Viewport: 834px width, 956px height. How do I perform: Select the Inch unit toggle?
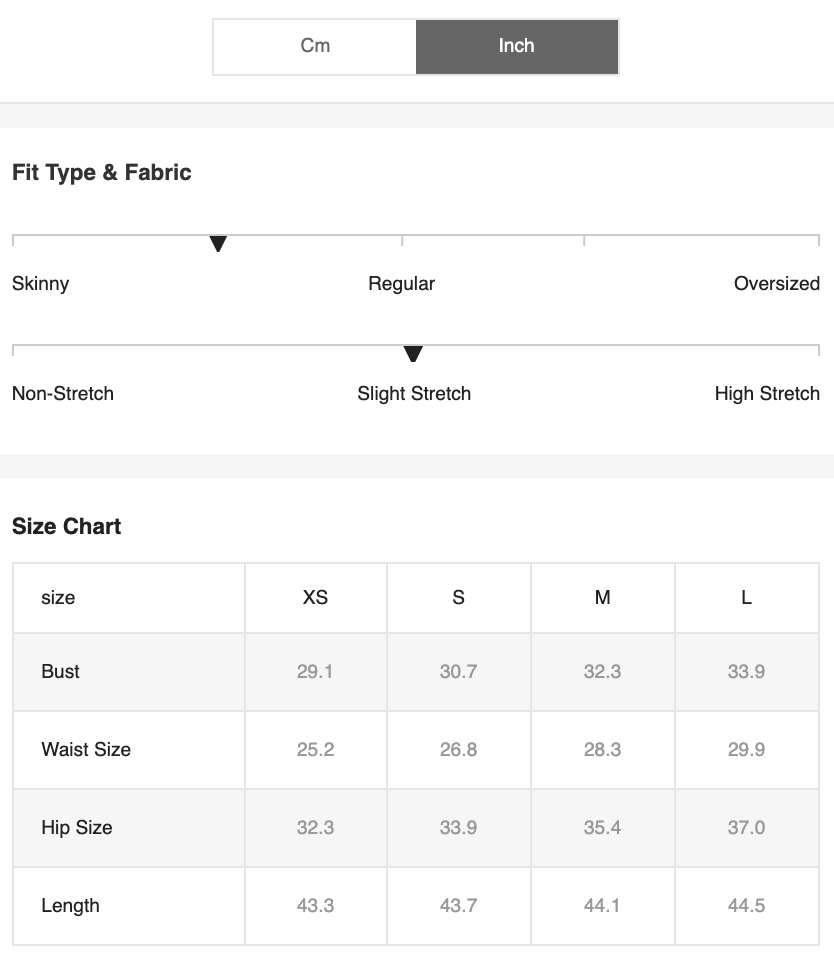coord(517,46)
